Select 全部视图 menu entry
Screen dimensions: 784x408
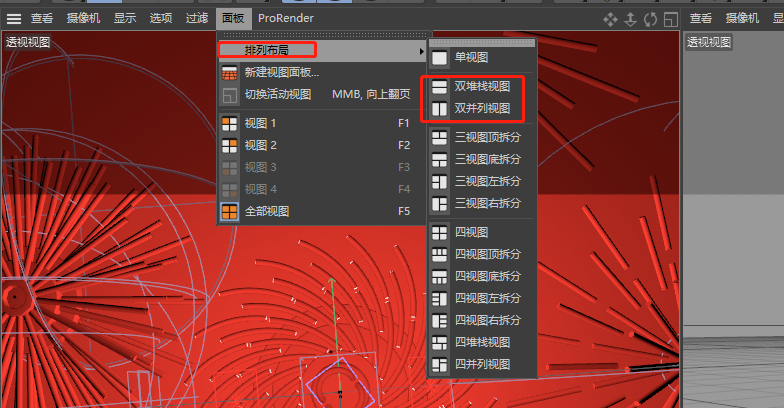(322, 212)
